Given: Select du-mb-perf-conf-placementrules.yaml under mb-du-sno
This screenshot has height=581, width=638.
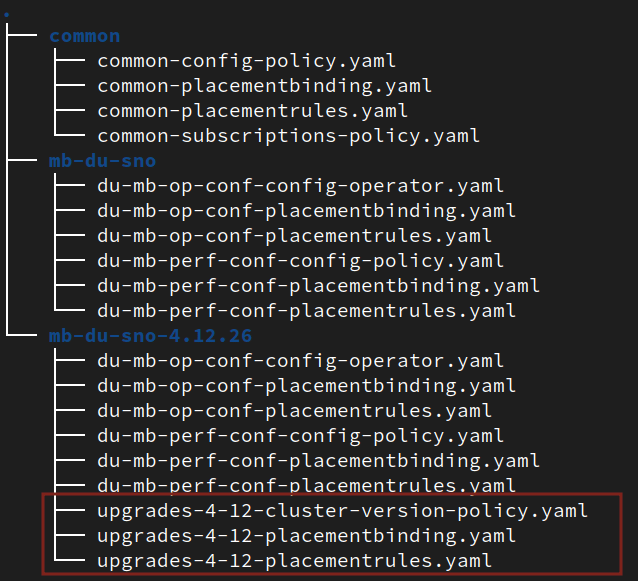Looking at the screenshot, I should click(307, 311).
